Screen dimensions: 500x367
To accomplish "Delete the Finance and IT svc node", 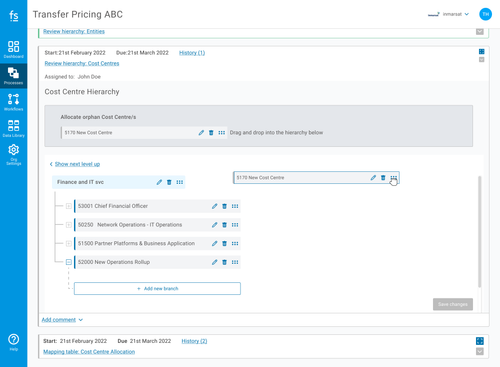I will tap(169, 182).
